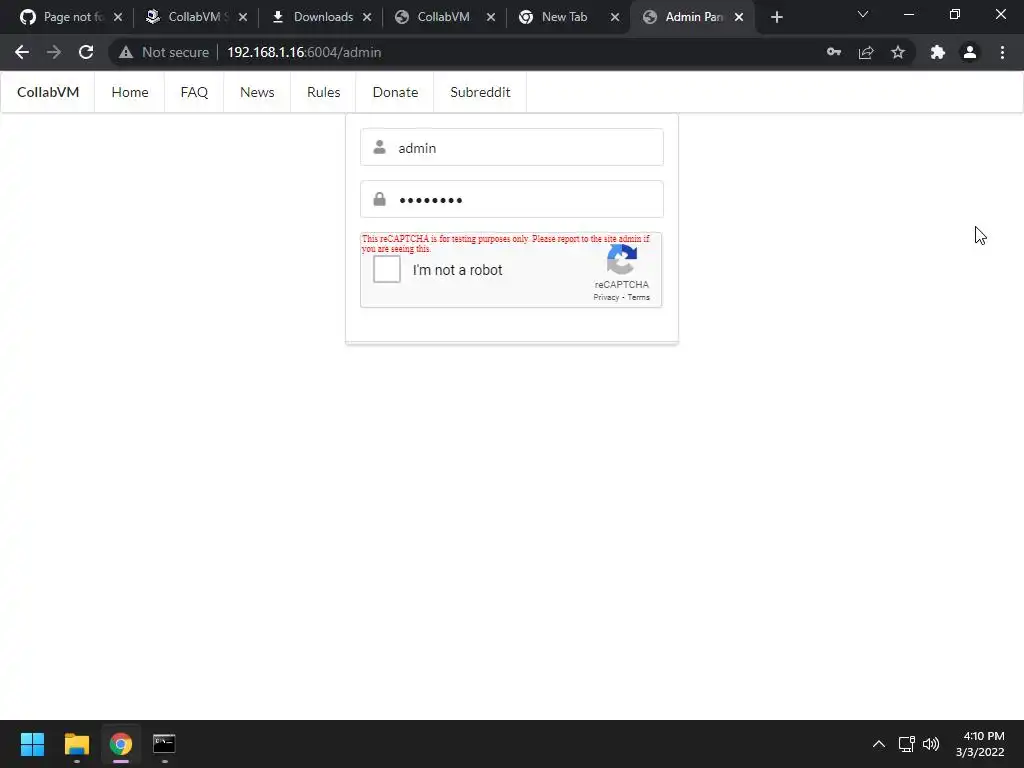Open File Explorer from the taskbar
This screenshot has width=1024, height=768.
click(x=76, y=744)
